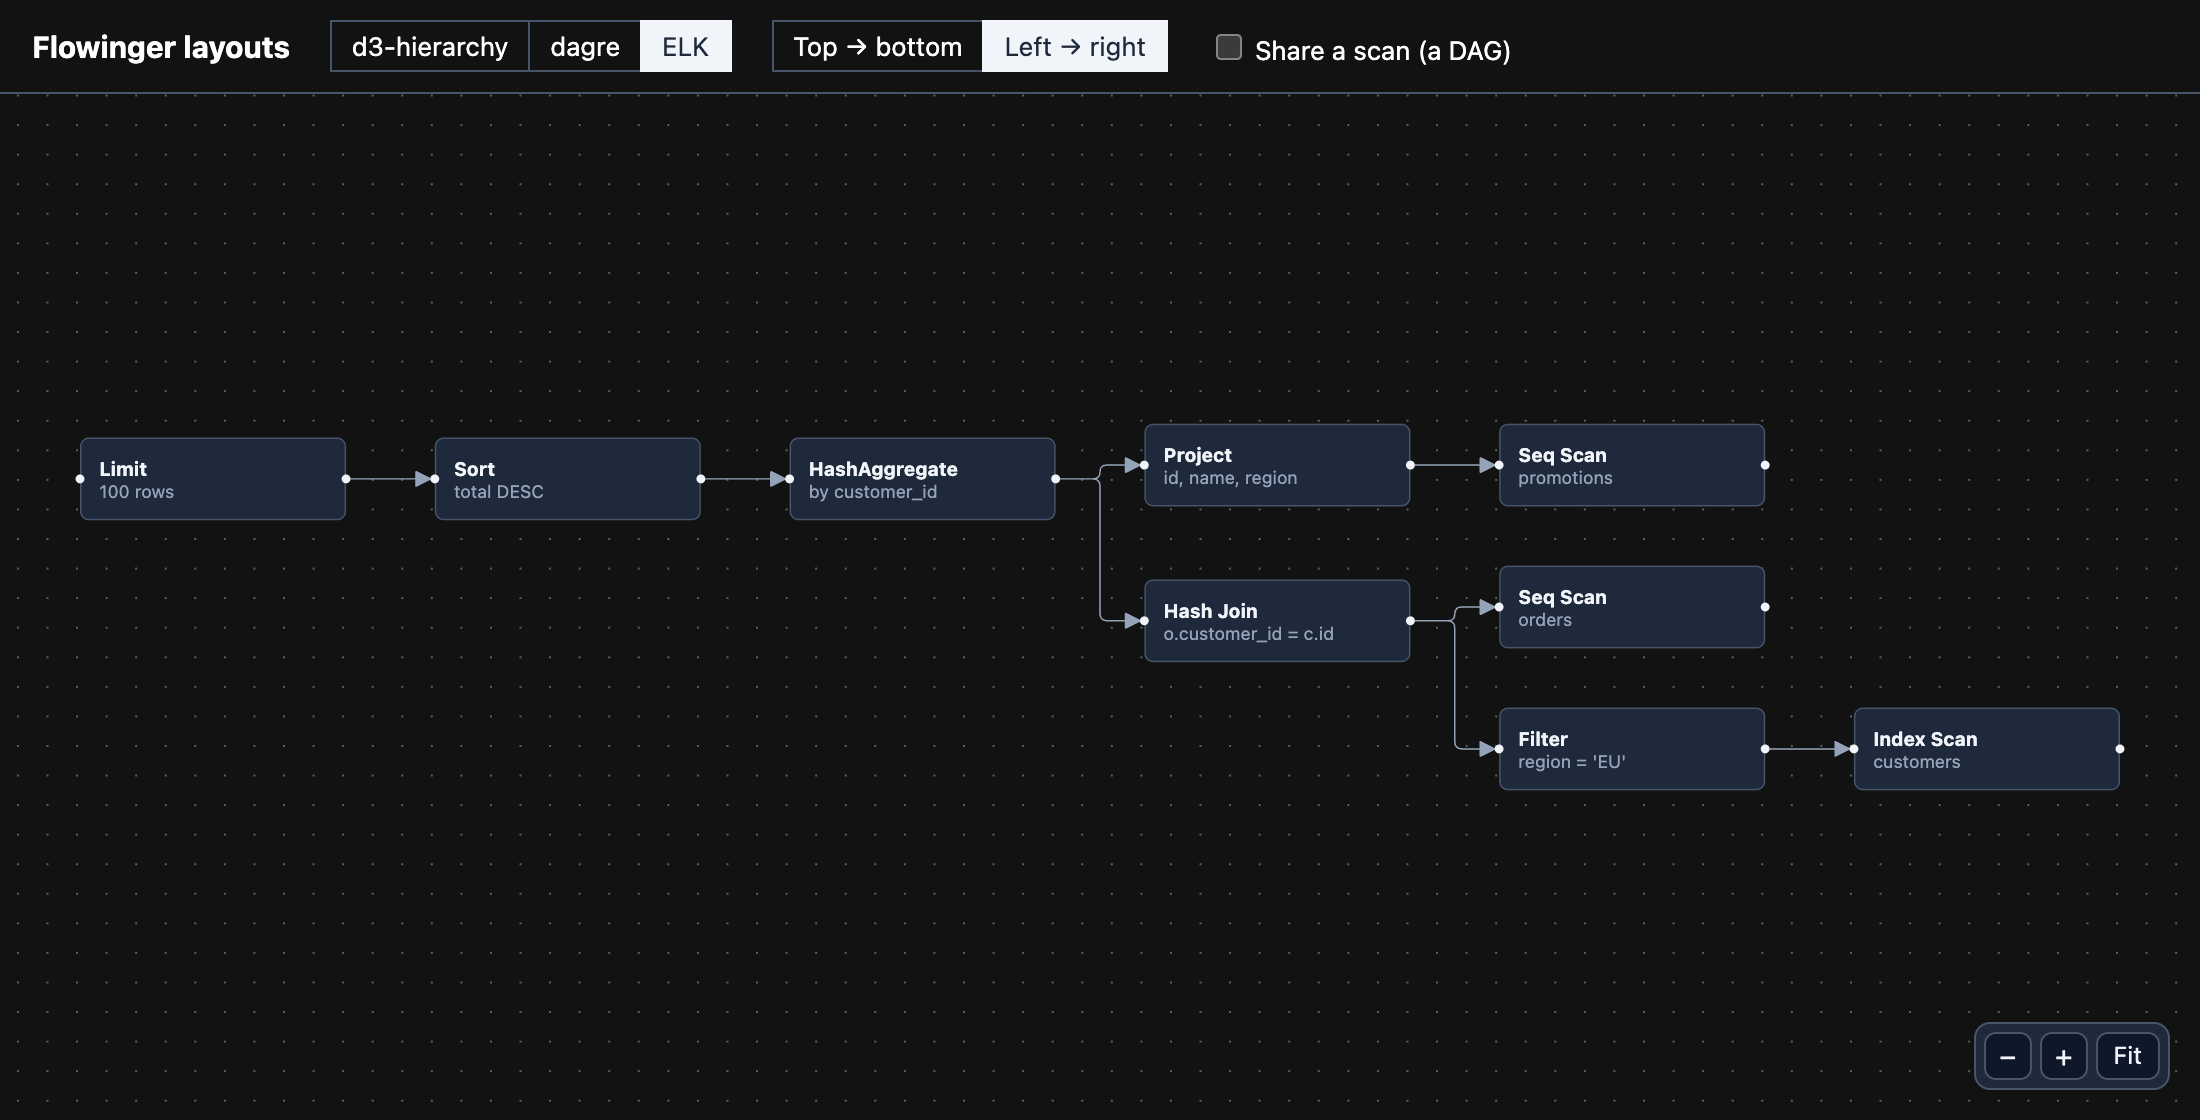Click the zoom out minus button

coord(2007,1057)
